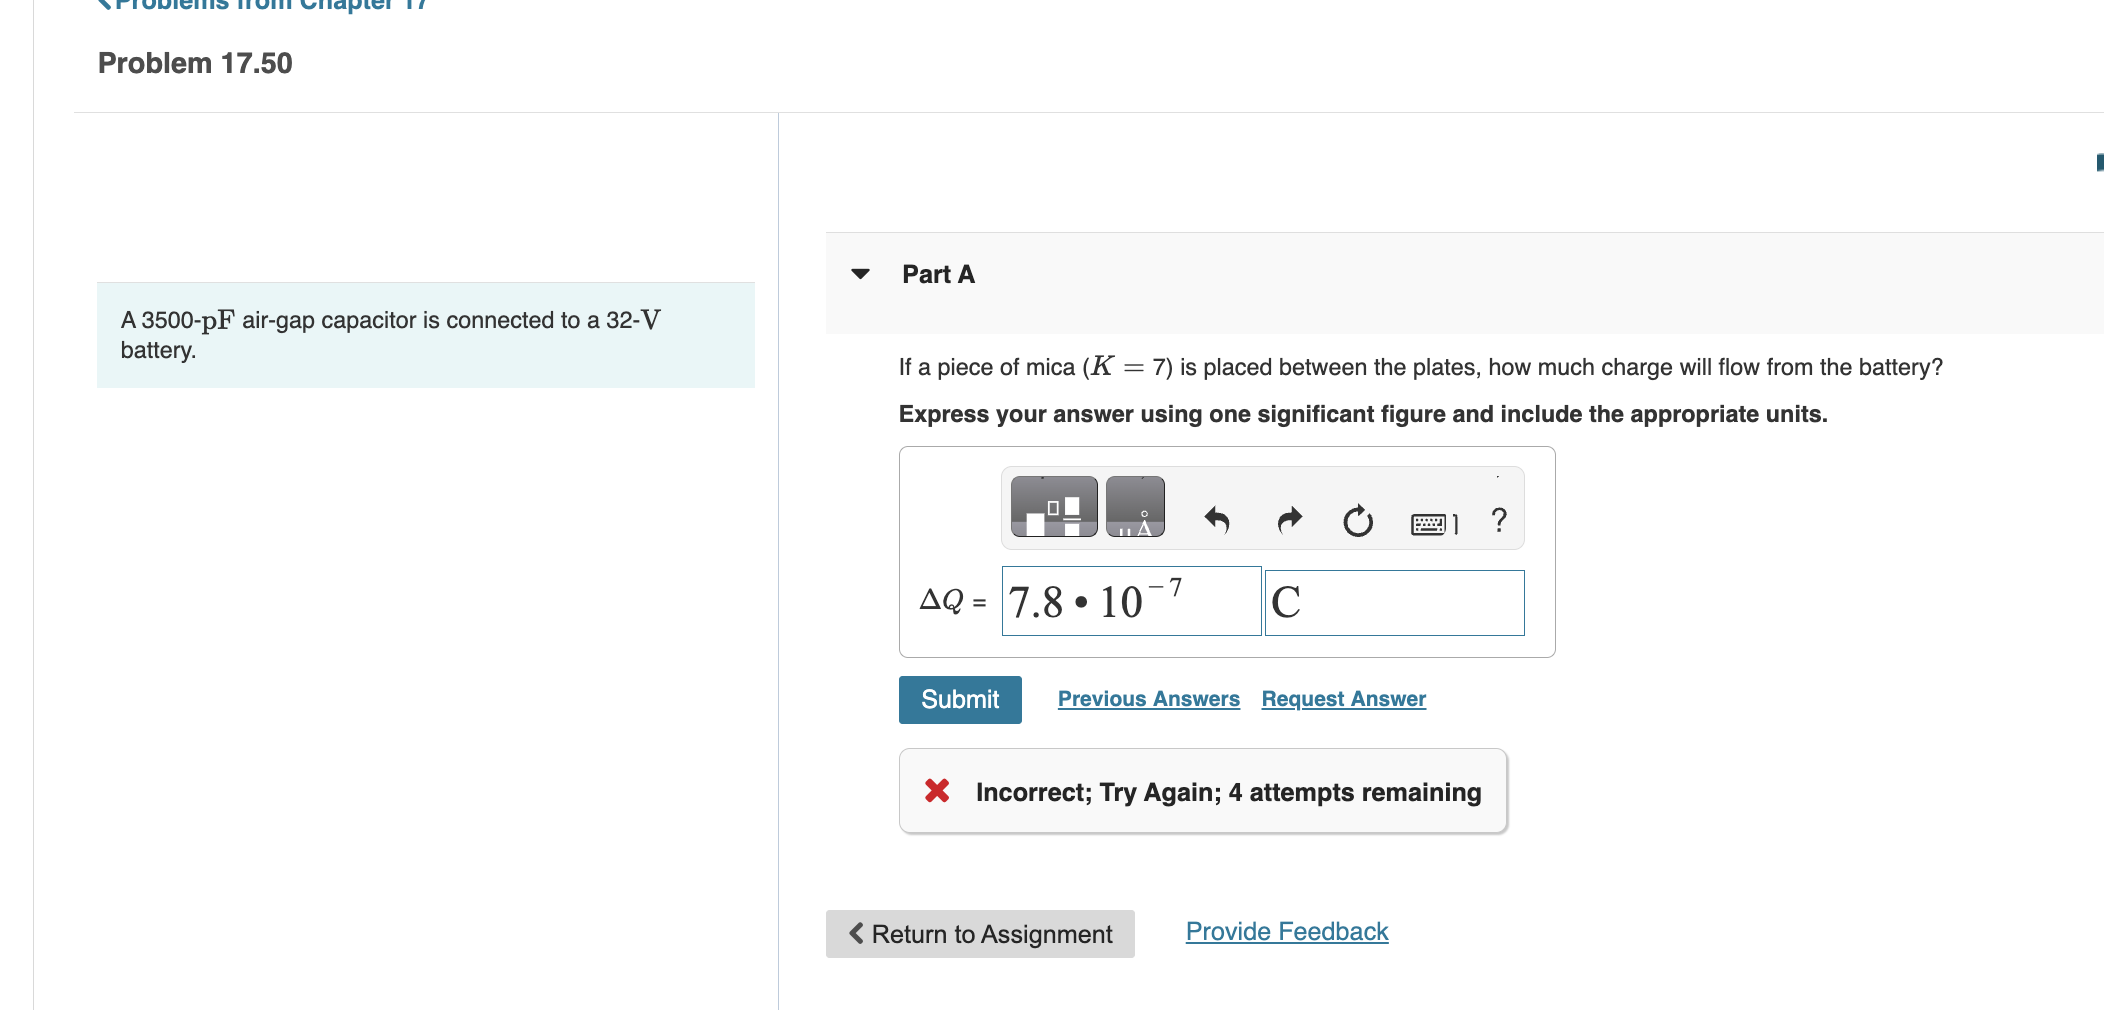
Task: Select the Part A header label
Action: coord(937,274)
